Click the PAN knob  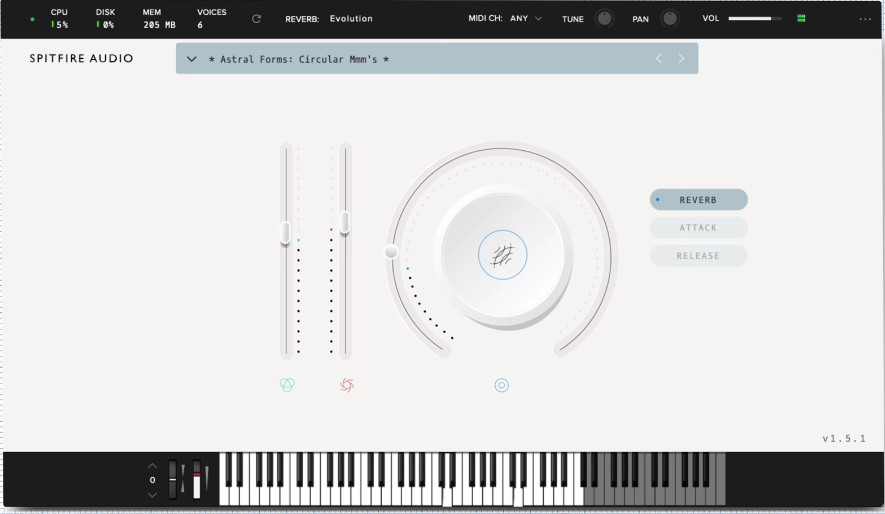point(669,19)
